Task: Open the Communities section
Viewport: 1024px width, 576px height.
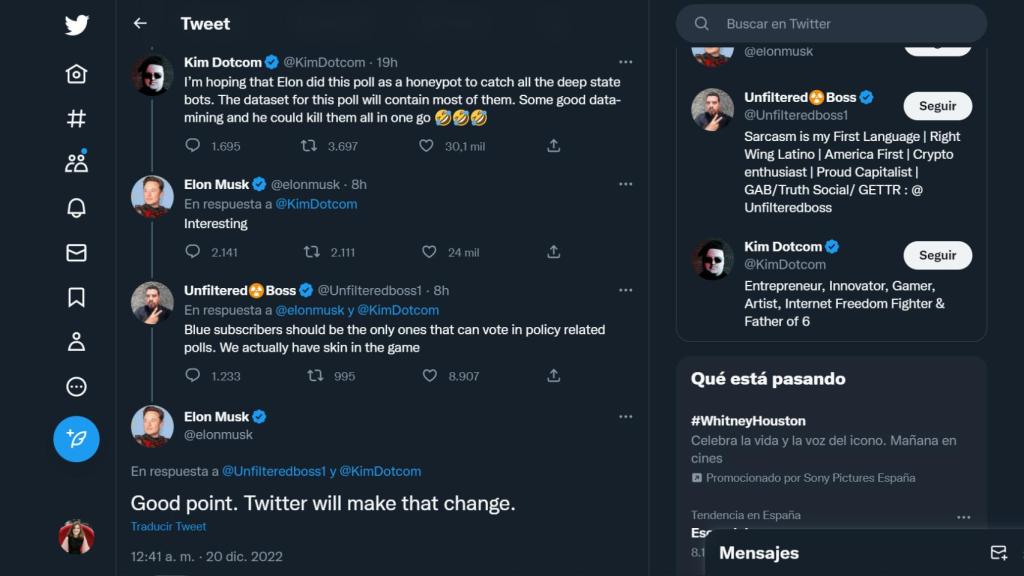Action: pyautogui.click(x=76, y=160)
